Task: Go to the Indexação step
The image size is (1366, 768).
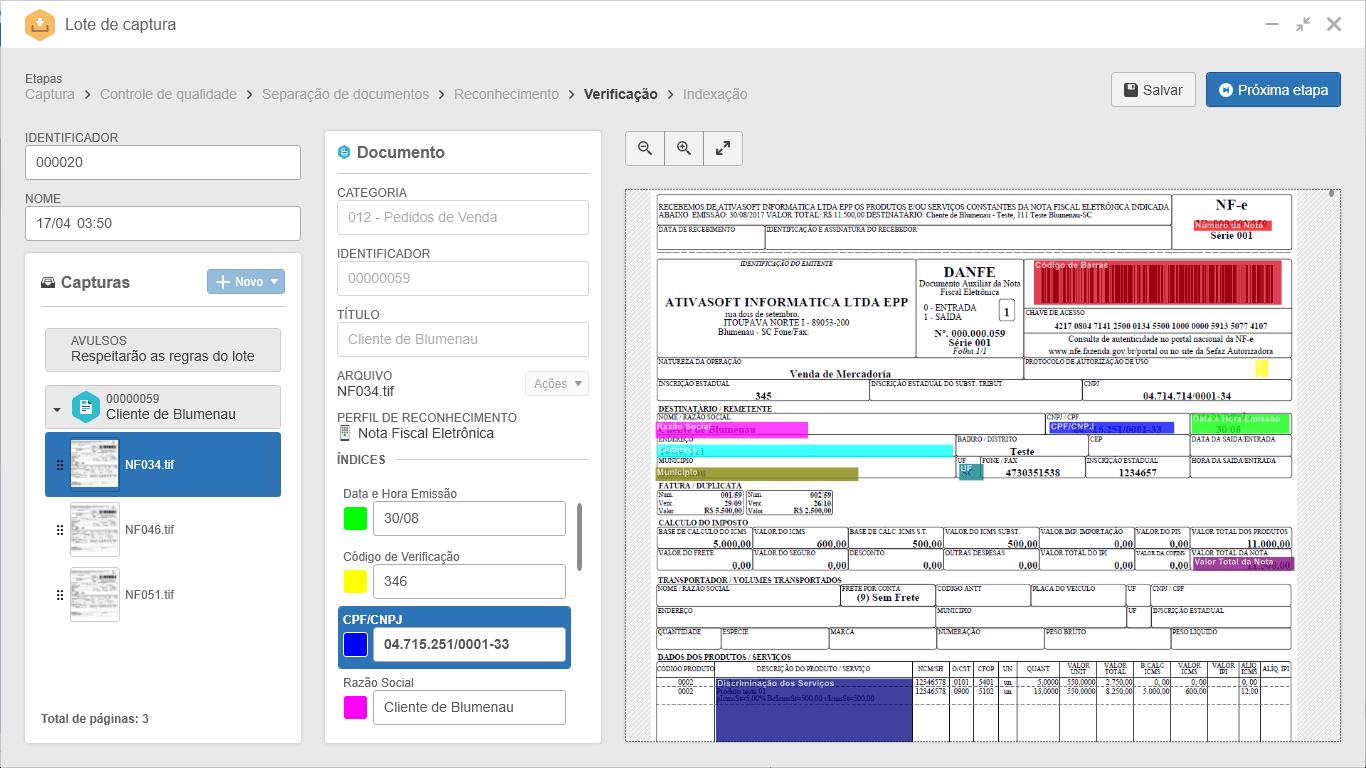Action: click(715, 94)
